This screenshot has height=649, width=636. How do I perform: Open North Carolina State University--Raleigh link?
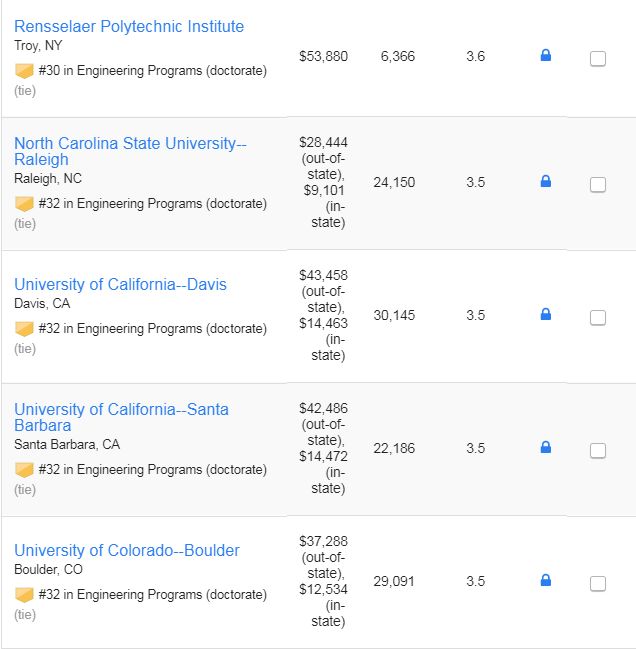tap(130, 151)
